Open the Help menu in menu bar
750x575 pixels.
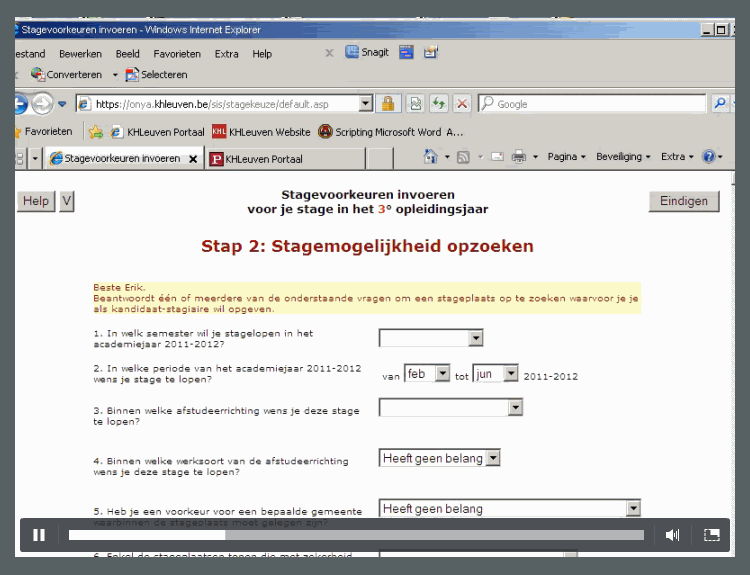pos(262,54)
